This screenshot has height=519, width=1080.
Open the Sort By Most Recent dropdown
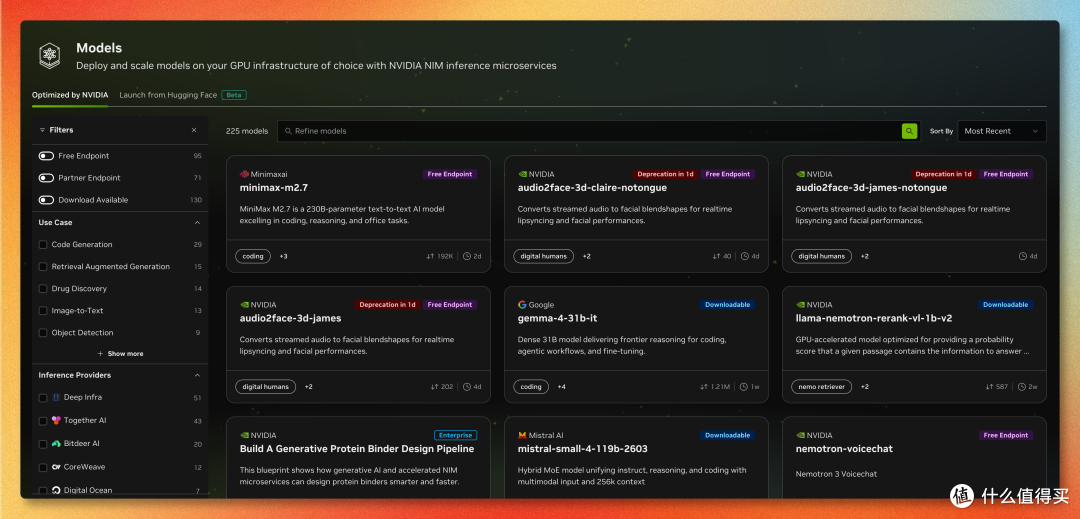click(1001, 131)
